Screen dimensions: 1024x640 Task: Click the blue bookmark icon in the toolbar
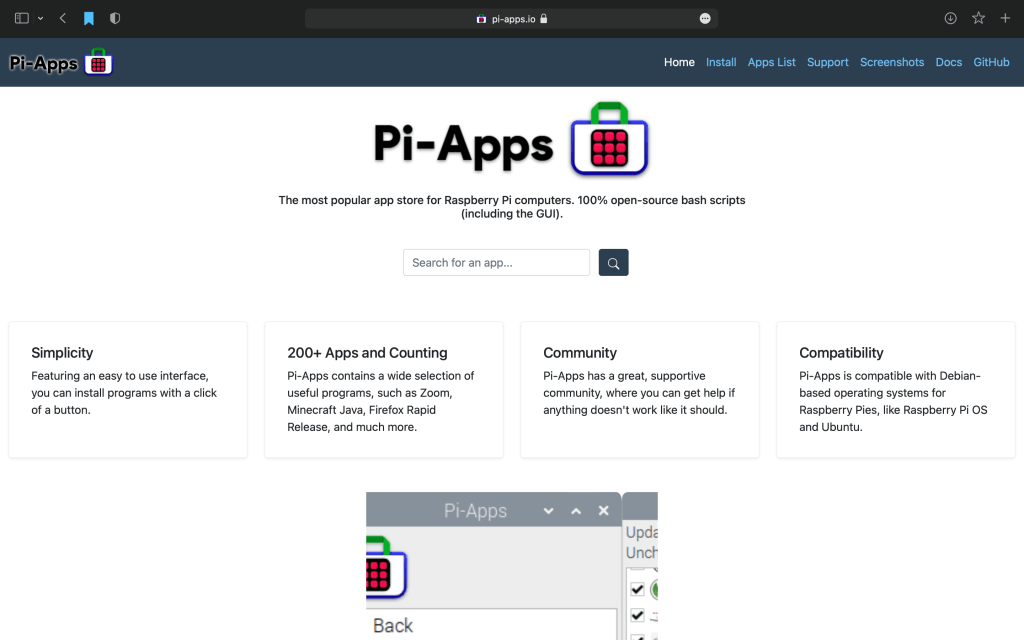coord(89,18)
